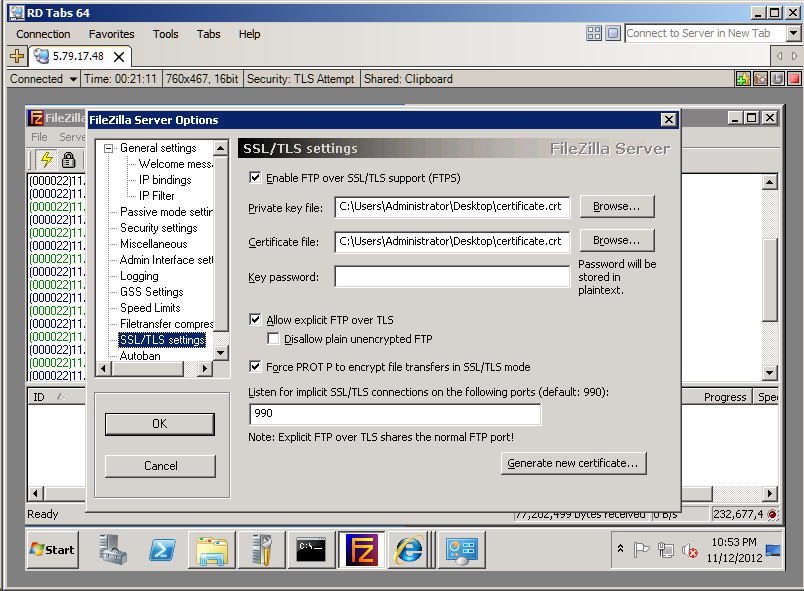Open the FileZilla Server icon in the taskbar
This screenshot has height=591, width=804.
click(361, 549)
